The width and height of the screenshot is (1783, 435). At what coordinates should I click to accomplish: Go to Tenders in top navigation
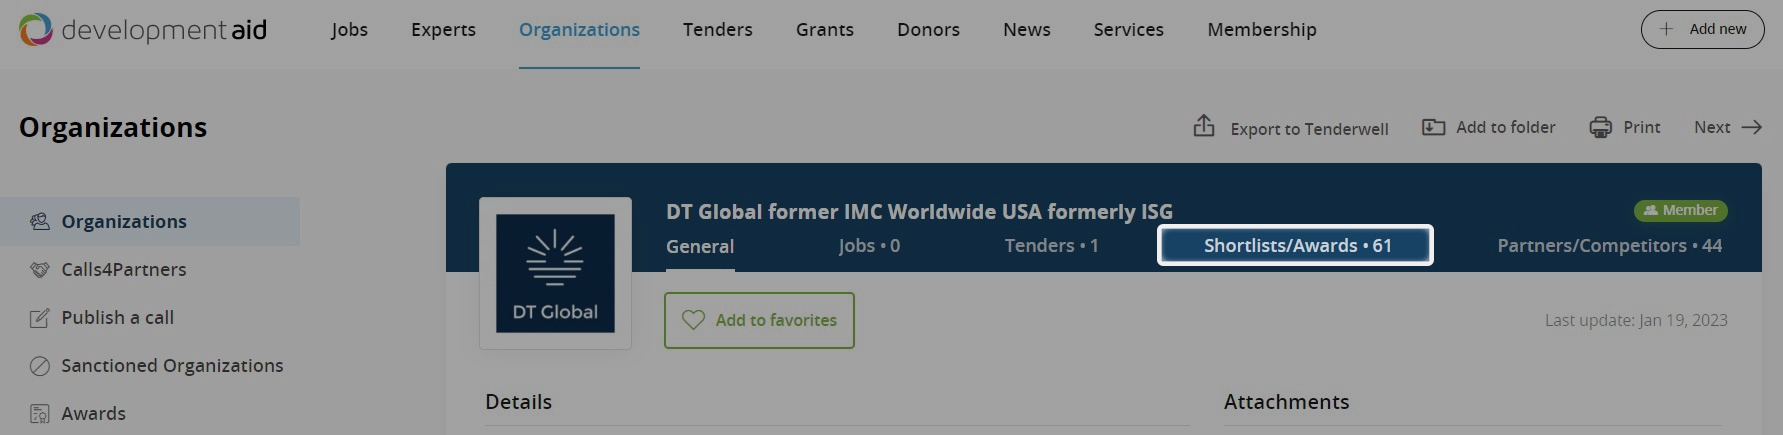[717, 30]
